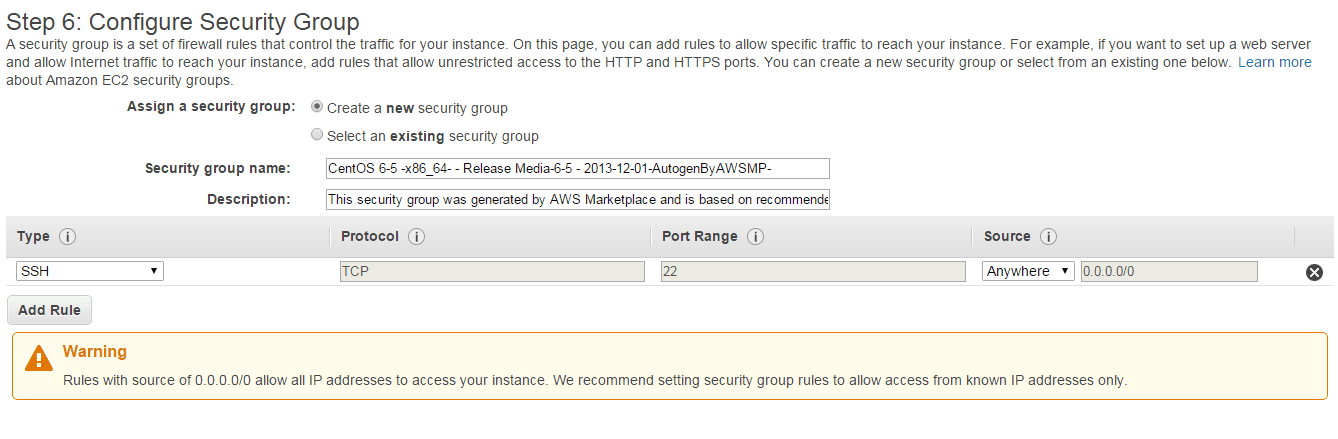Screen dimensions: 1338x439
Task: Click the Warning title text
Action: click(x=94, y=352)
